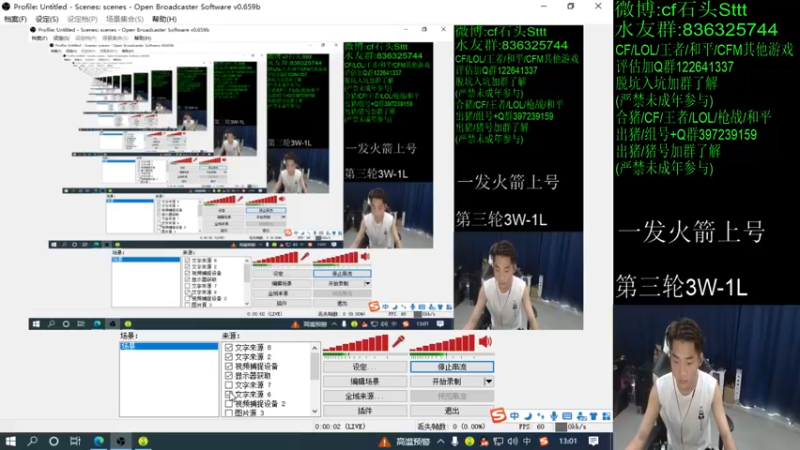The width and height of the screenshot is (800, 450).
Task: Select the highlighted 场景 scene entry
Action: pyautogui.click(x=169, y=346)
